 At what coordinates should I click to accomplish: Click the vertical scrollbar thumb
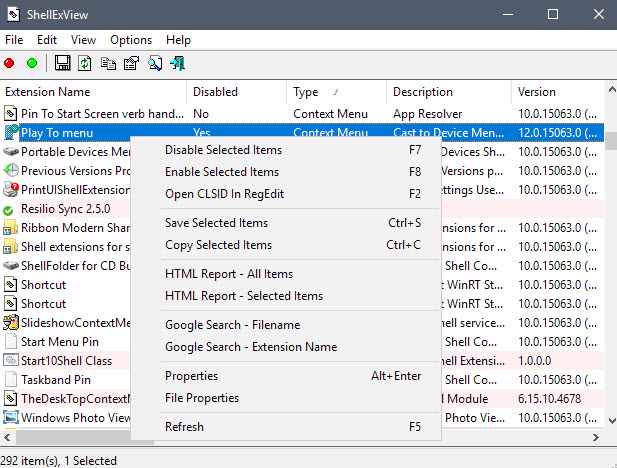[x=611, y=141]
